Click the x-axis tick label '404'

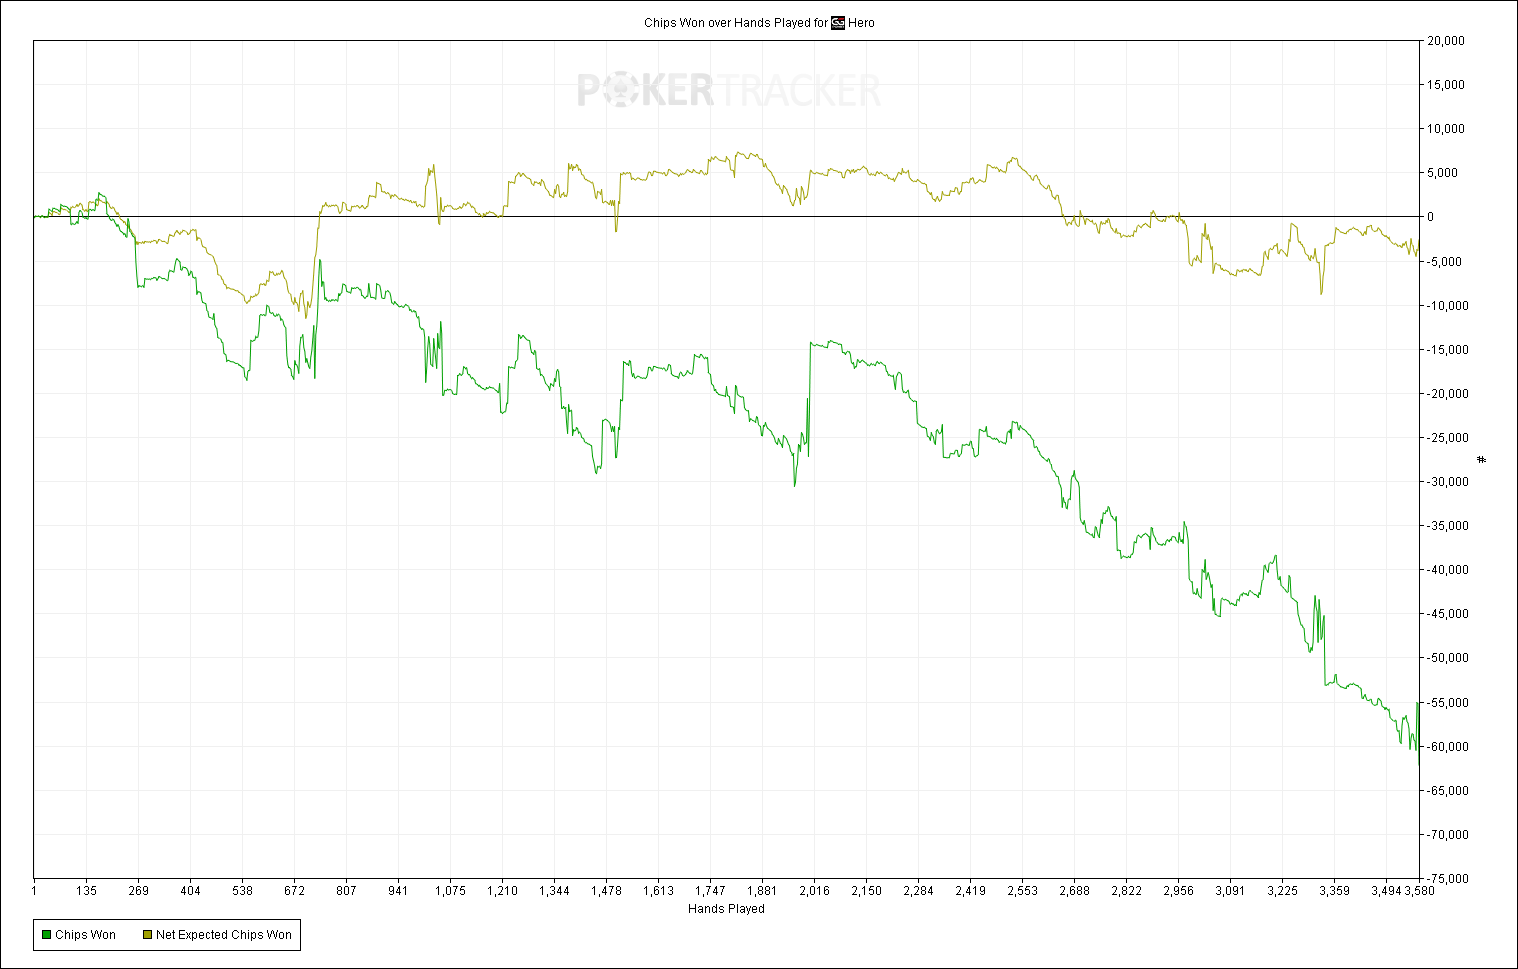click(x=191, y=891)
